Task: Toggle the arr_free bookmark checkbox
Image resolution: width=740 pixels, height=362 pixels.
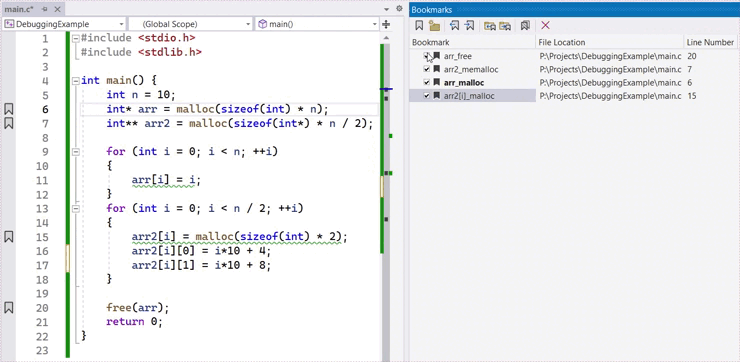Action: tap(427, 56)
